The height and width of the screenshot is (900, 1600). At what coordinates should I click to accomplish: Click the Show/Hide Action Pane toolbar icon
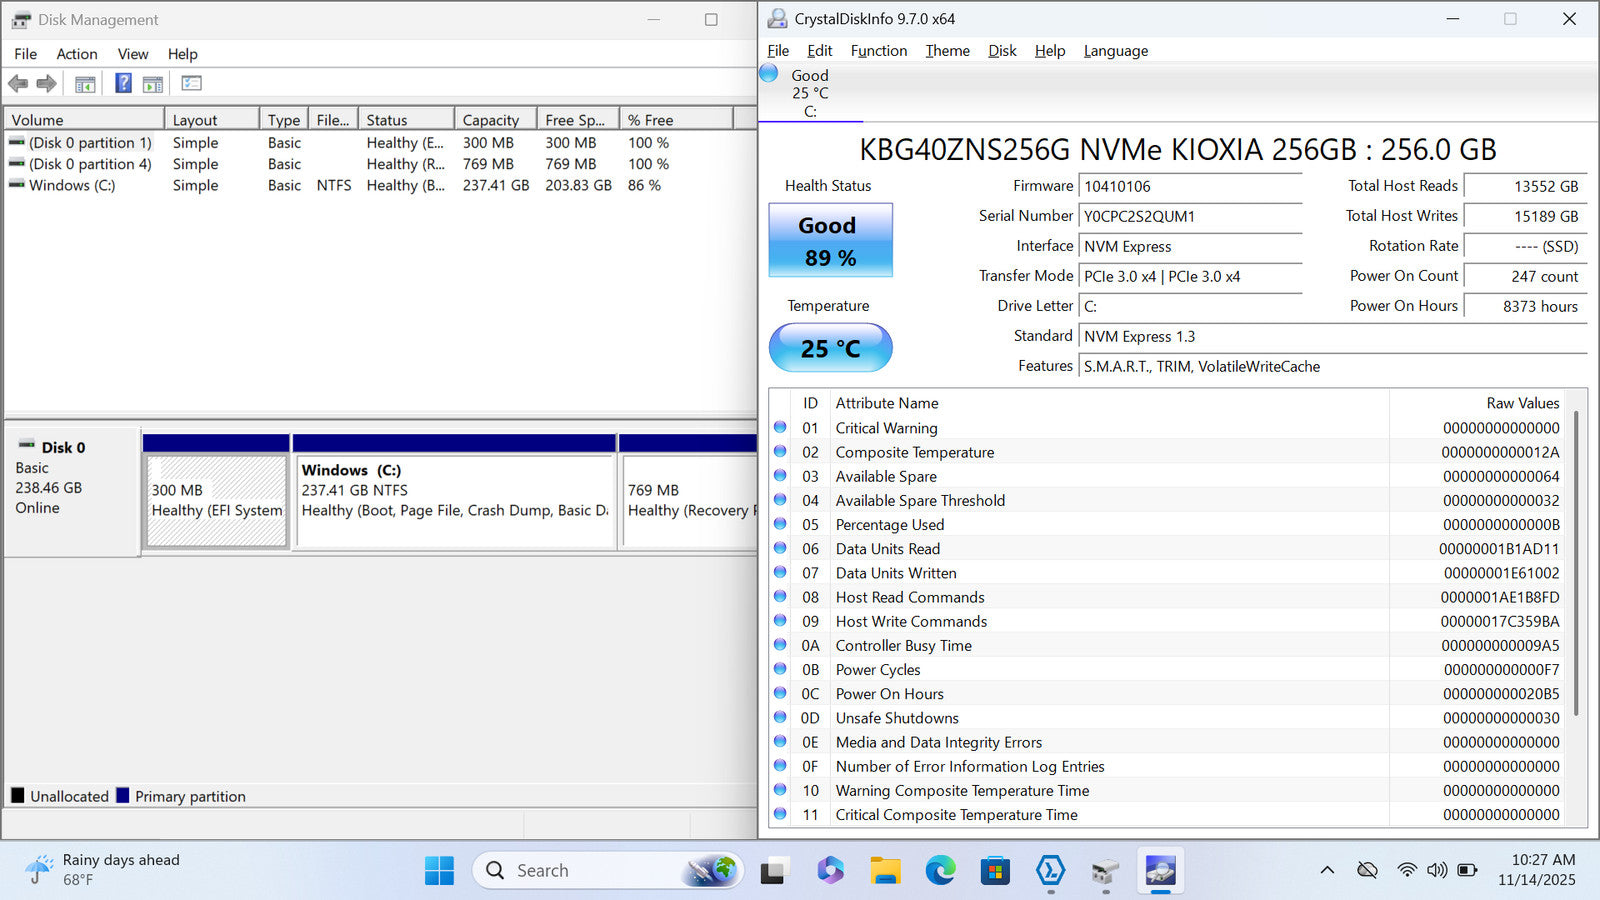tap(153, 84)
